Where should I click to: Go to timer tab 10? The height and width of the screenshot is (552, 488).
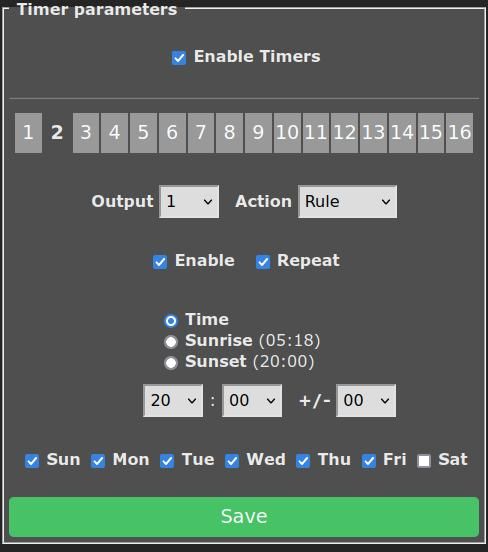pos(287,133)
